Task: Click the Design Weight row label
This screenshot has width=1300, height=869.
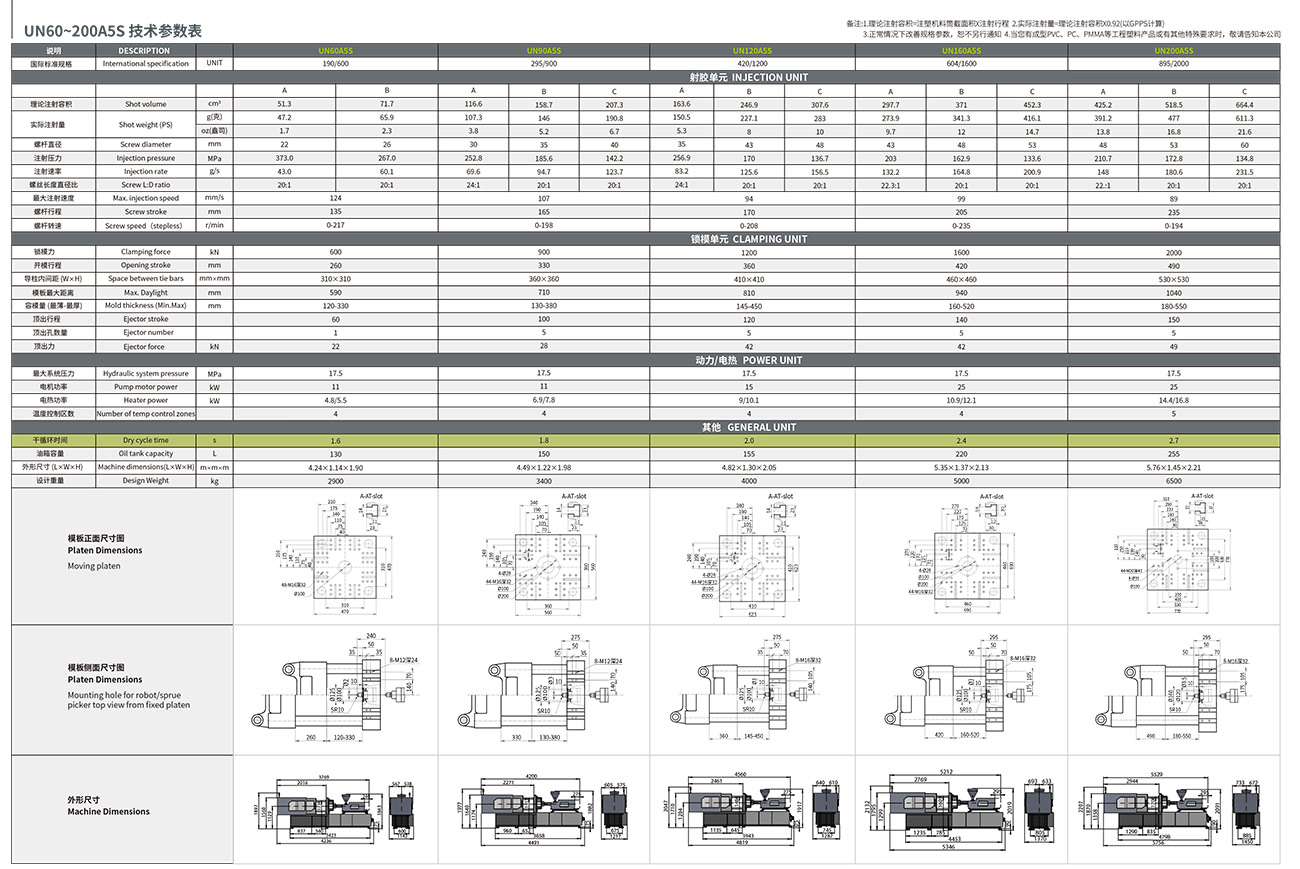Action: [145, 481]
